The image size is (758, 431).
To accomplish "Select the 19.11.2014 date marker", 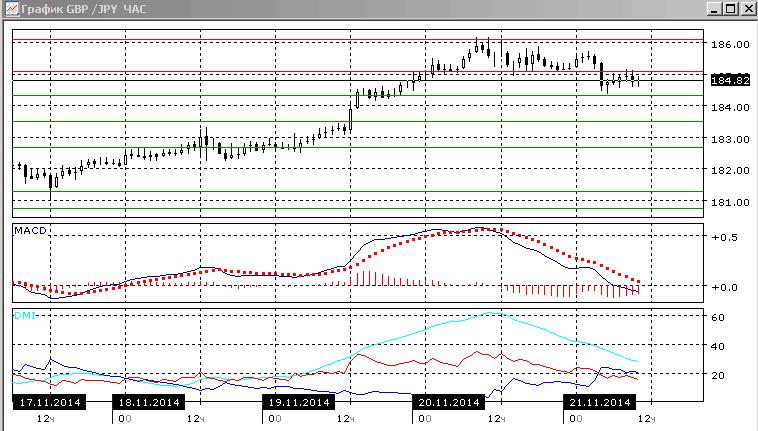I will [x=299, y=402].
